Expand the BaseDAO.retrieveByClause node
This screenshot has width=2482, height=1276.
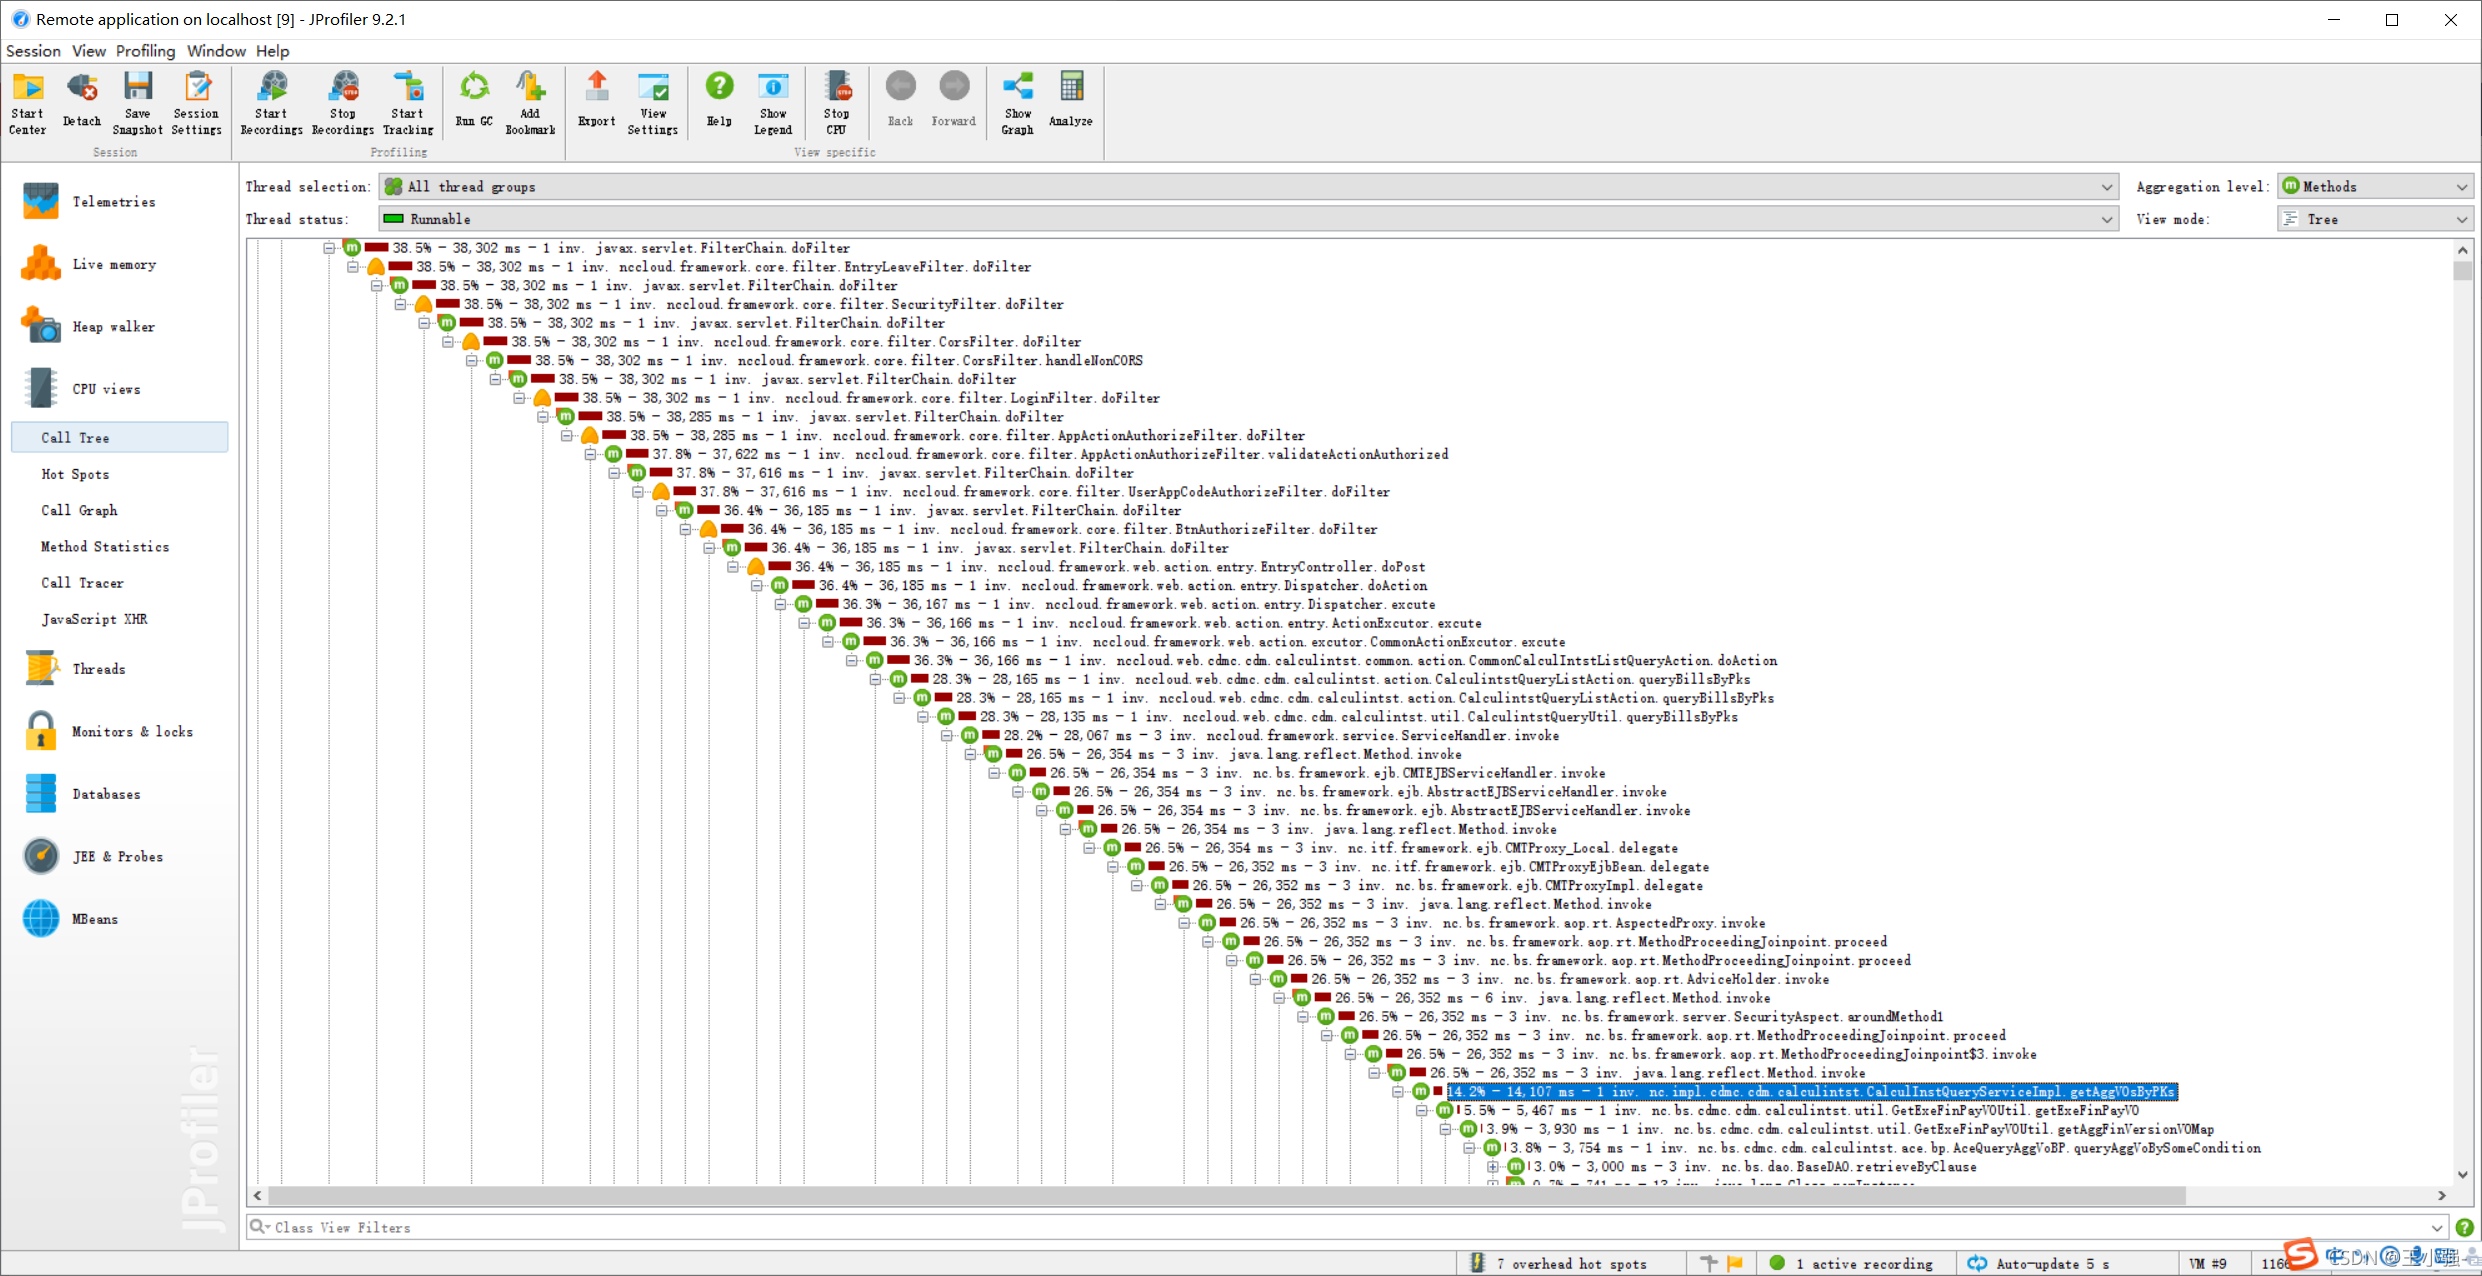[x=1493, y=1167]
